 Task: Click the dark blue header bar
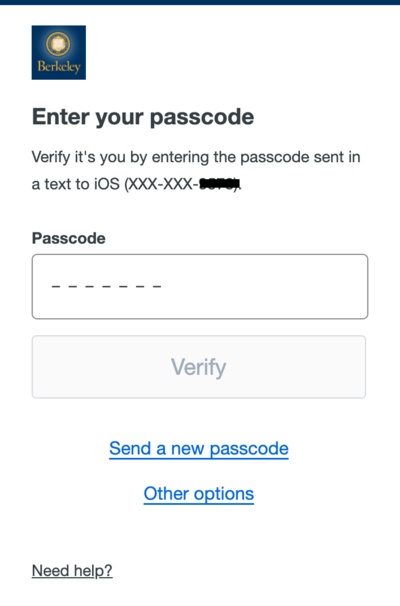pos(200,2)
